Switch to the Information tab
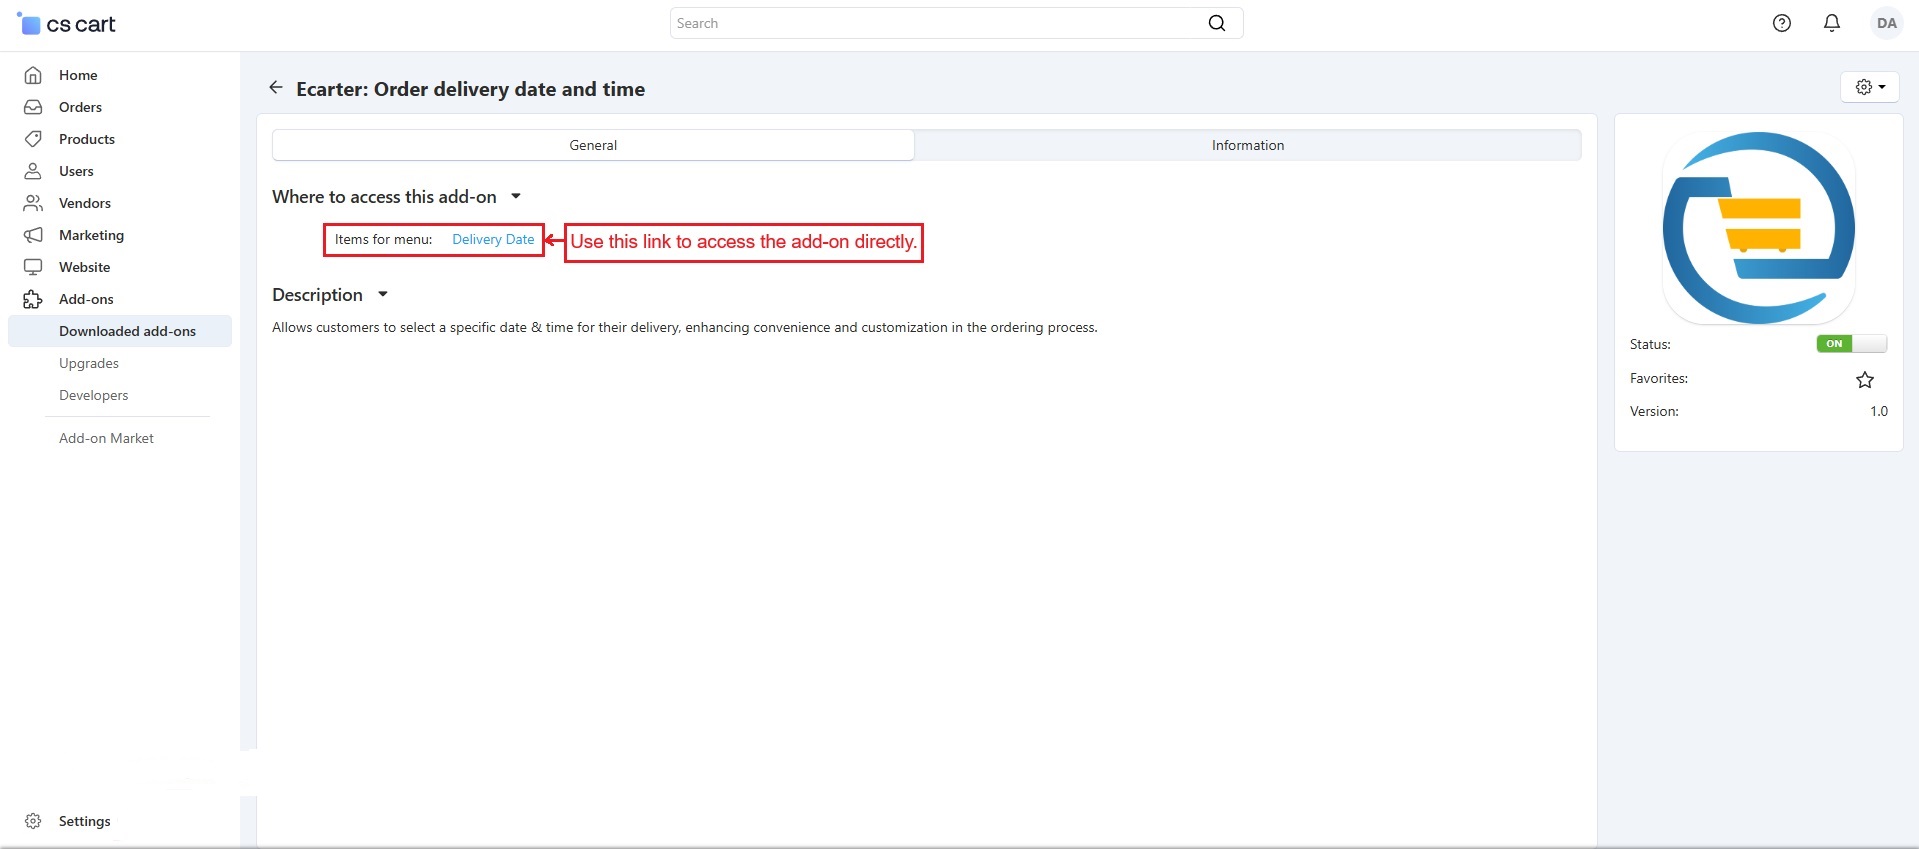This screenshot has height=849, width=1919. pyautogui.click(x=1247, y=145)
